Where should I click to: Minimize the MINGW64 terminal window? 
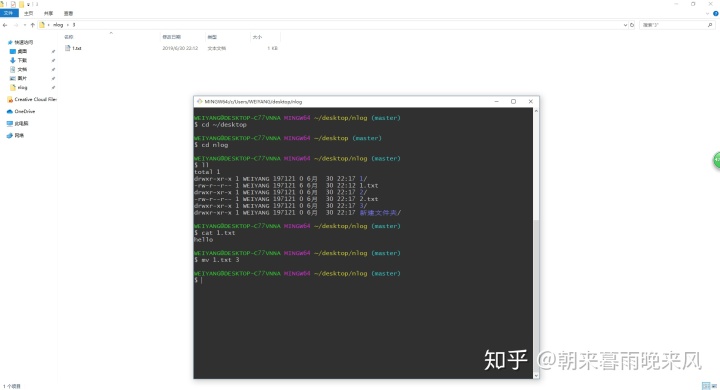click(496, 102)
